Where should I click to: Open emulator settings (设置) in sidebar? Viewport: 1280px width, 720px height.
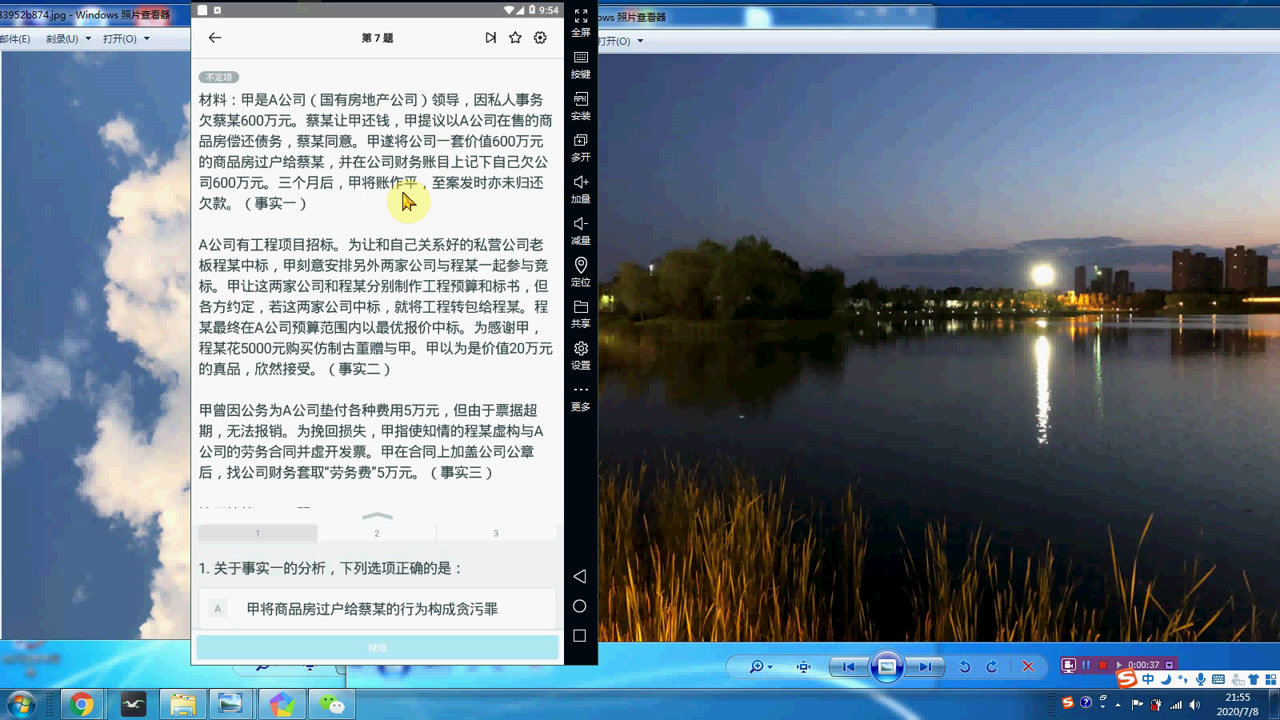coord(581,356)
